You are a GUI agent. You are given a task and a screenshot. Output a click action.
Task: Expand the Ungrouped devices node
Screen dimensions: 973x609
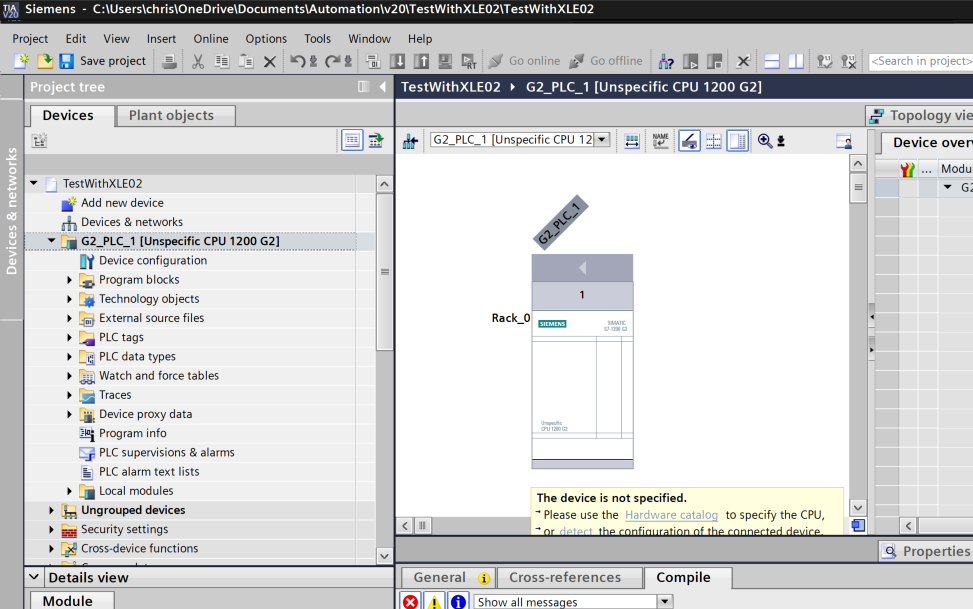coord(52,510)
